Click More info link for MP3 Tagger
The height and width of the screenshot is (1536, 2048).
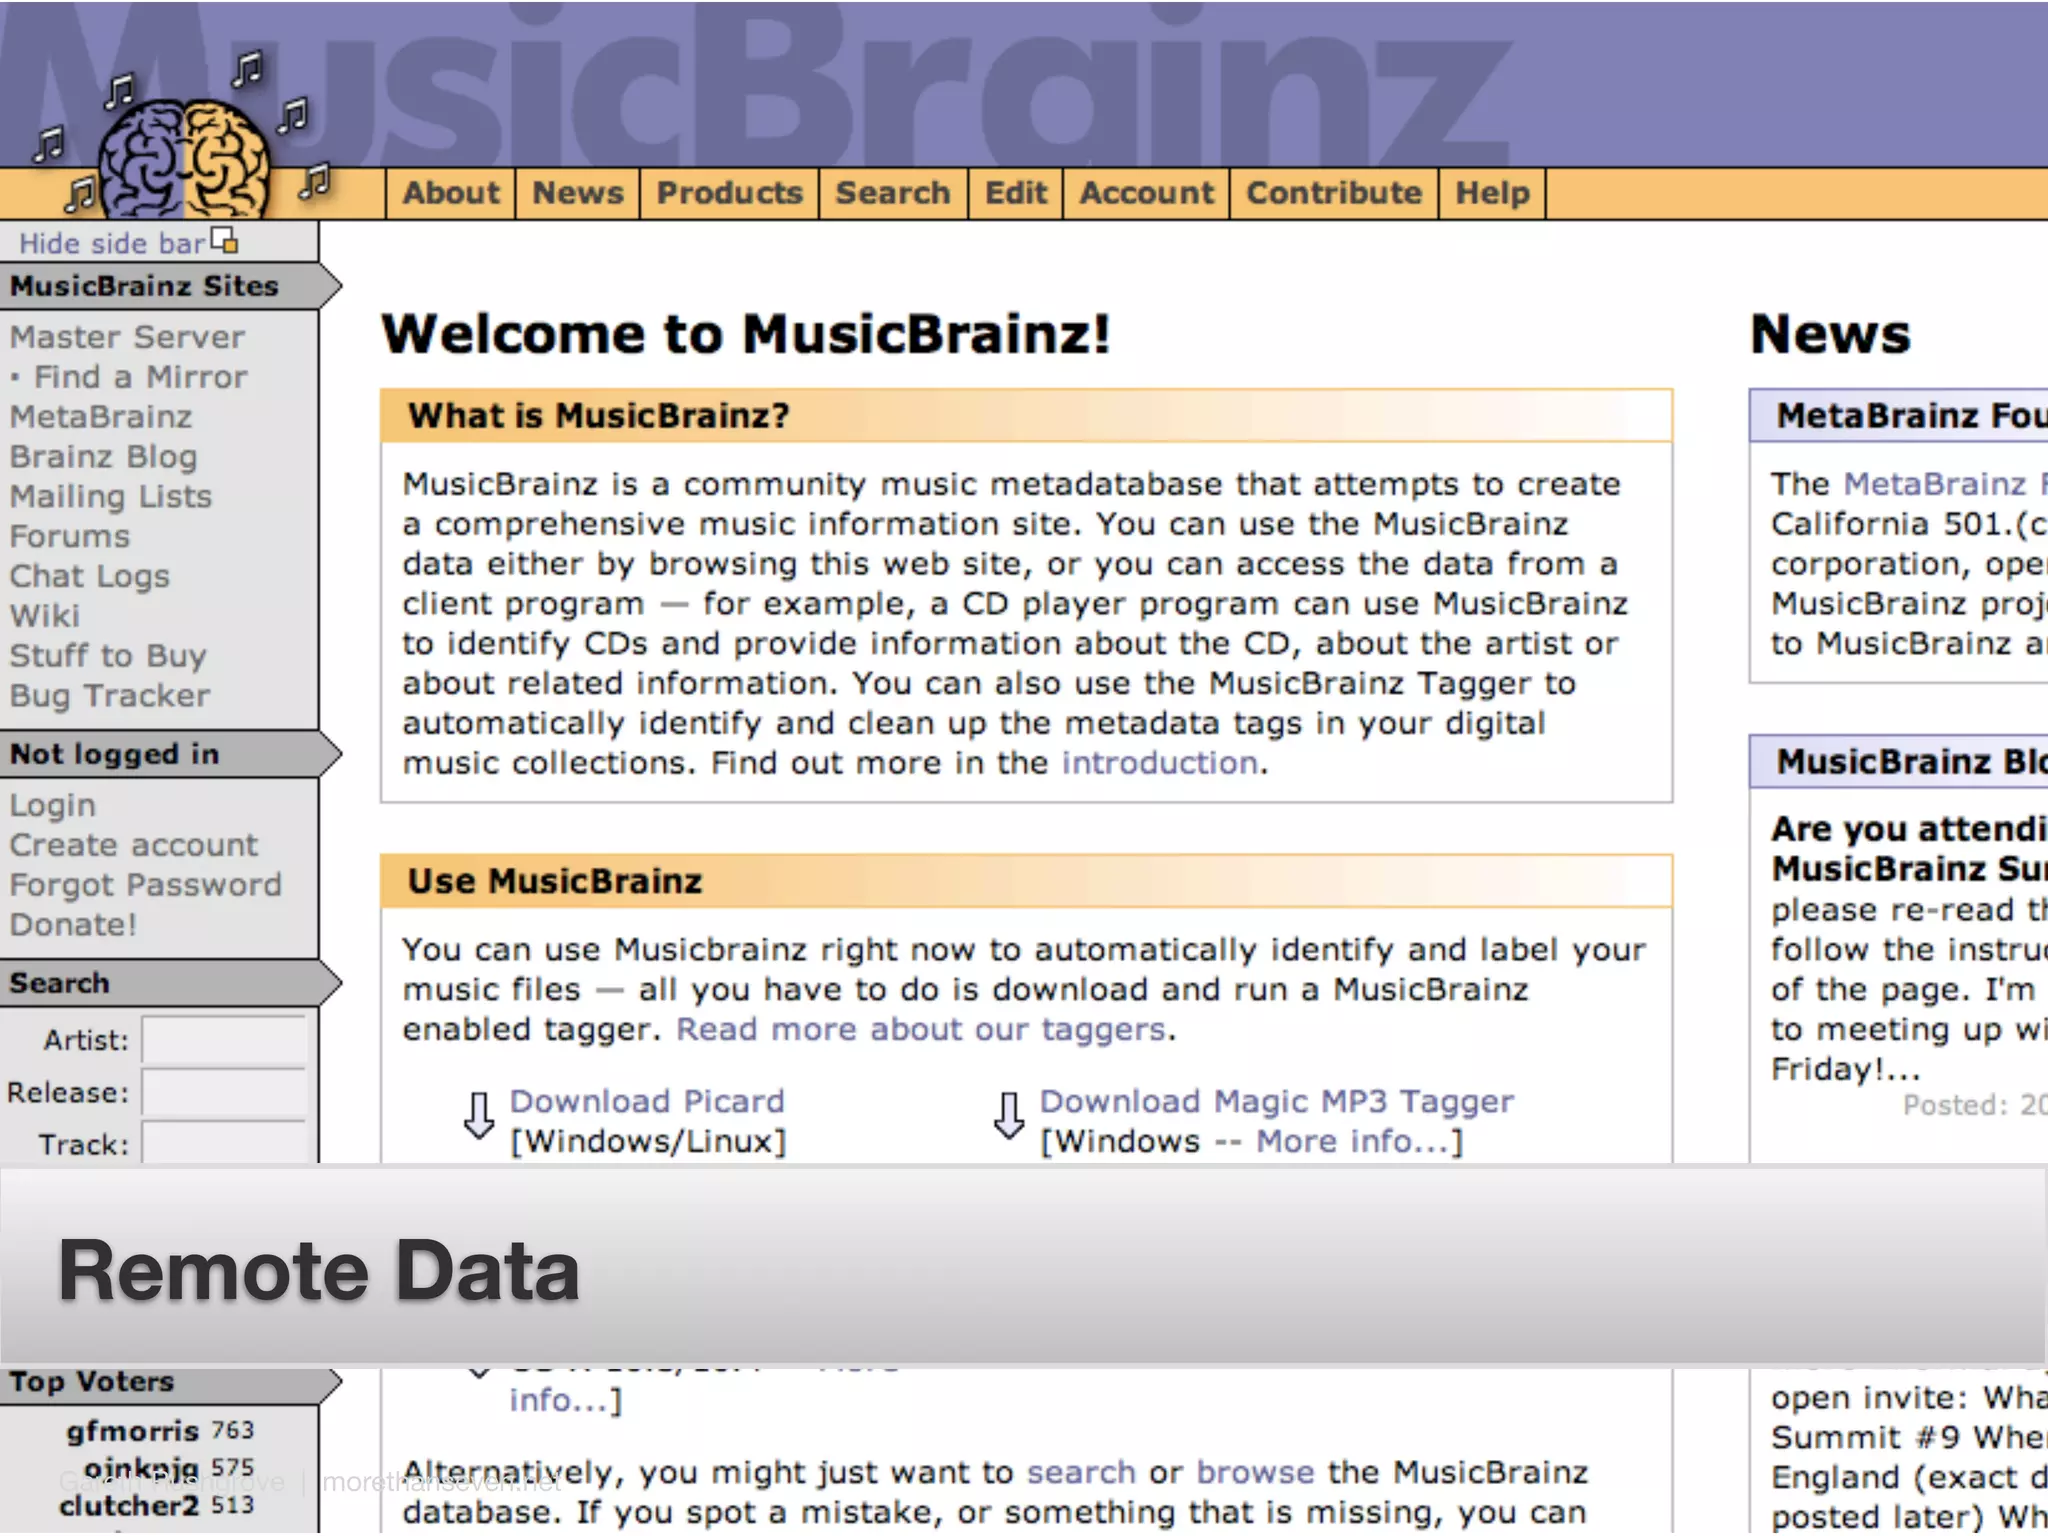point(1353,1141)
